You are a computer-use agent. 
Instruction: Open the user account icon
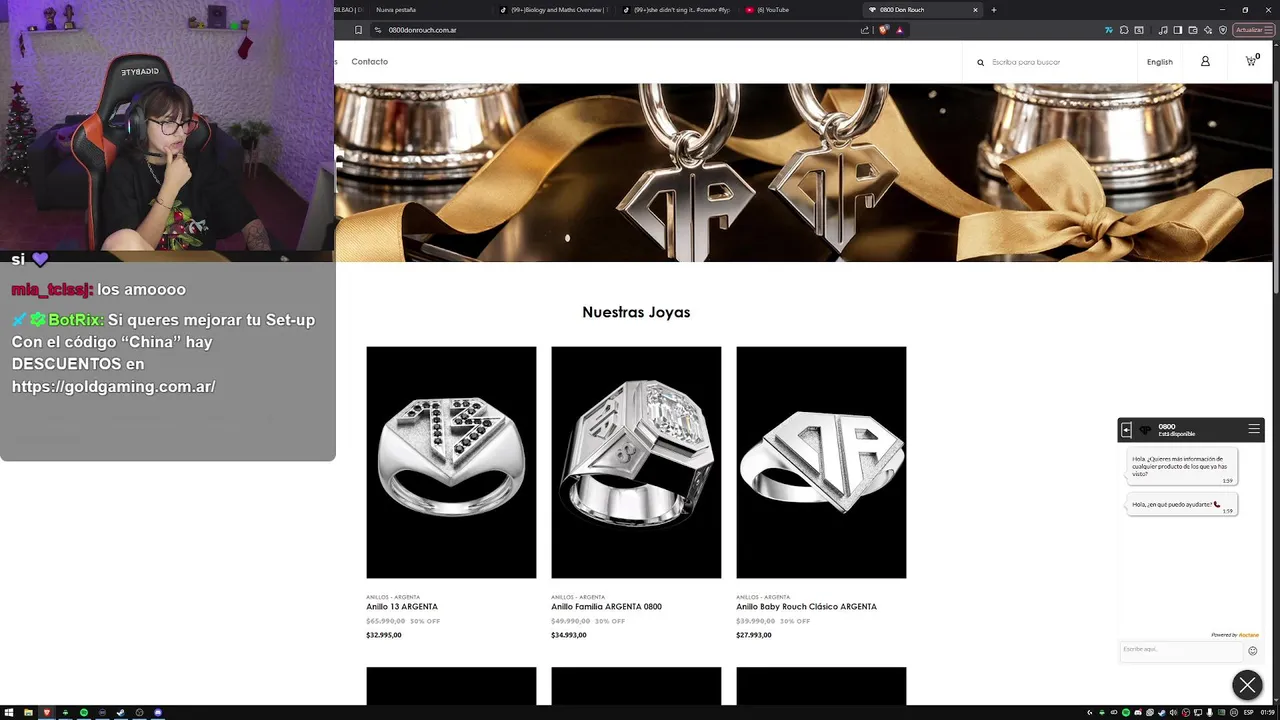coord(1205,61)
